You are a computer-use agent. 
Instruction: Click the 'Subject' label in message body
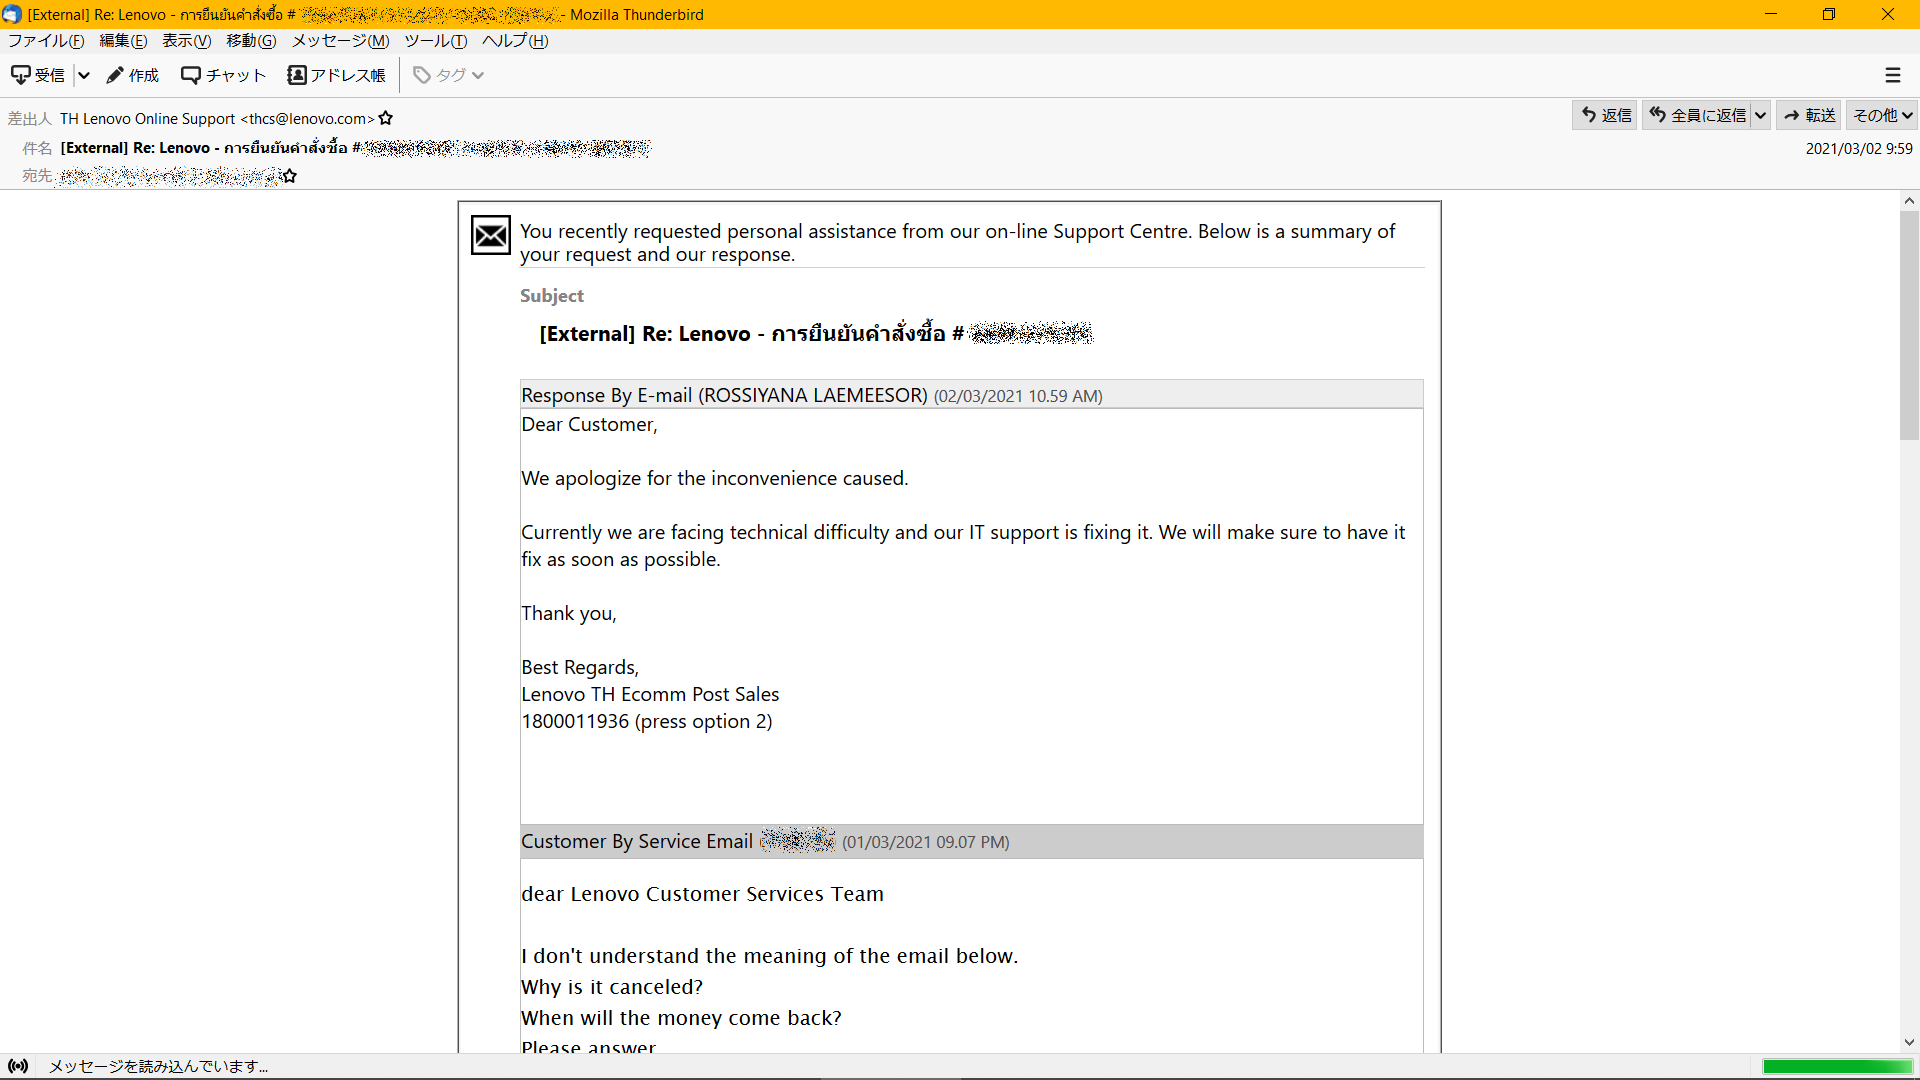pyautogui.click(x=551, y=296)
